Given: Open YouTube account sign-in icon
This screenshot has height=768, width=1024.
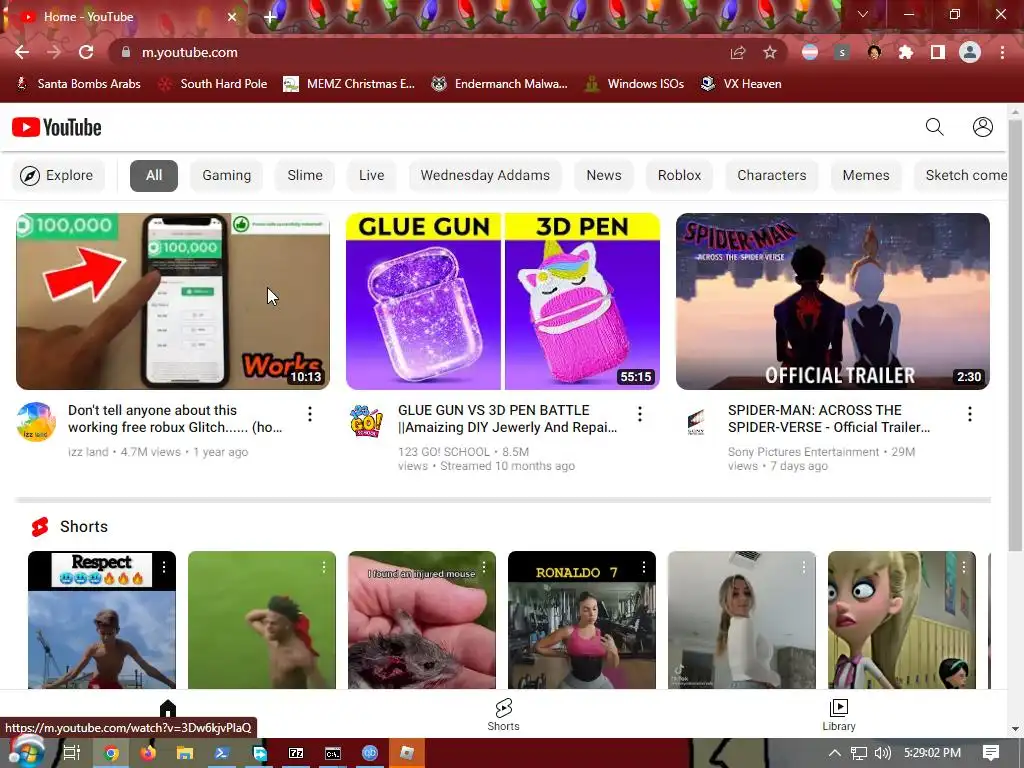Looking at the screenshot, I should [983, 127].
